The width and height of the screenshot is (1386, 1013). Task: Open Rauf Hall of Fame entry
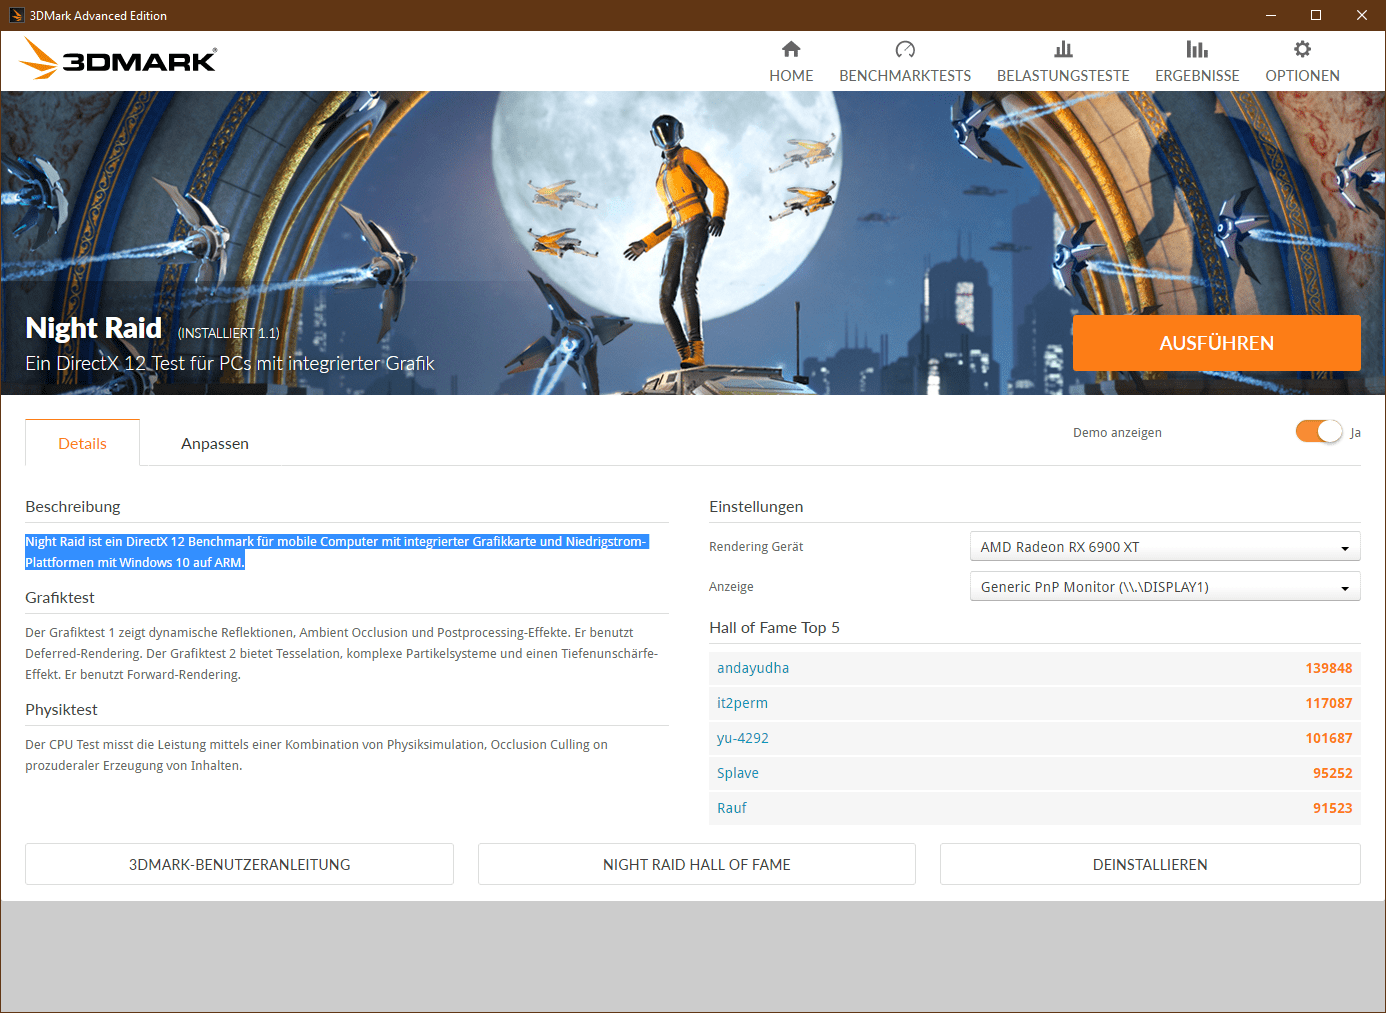pos(732,808)
